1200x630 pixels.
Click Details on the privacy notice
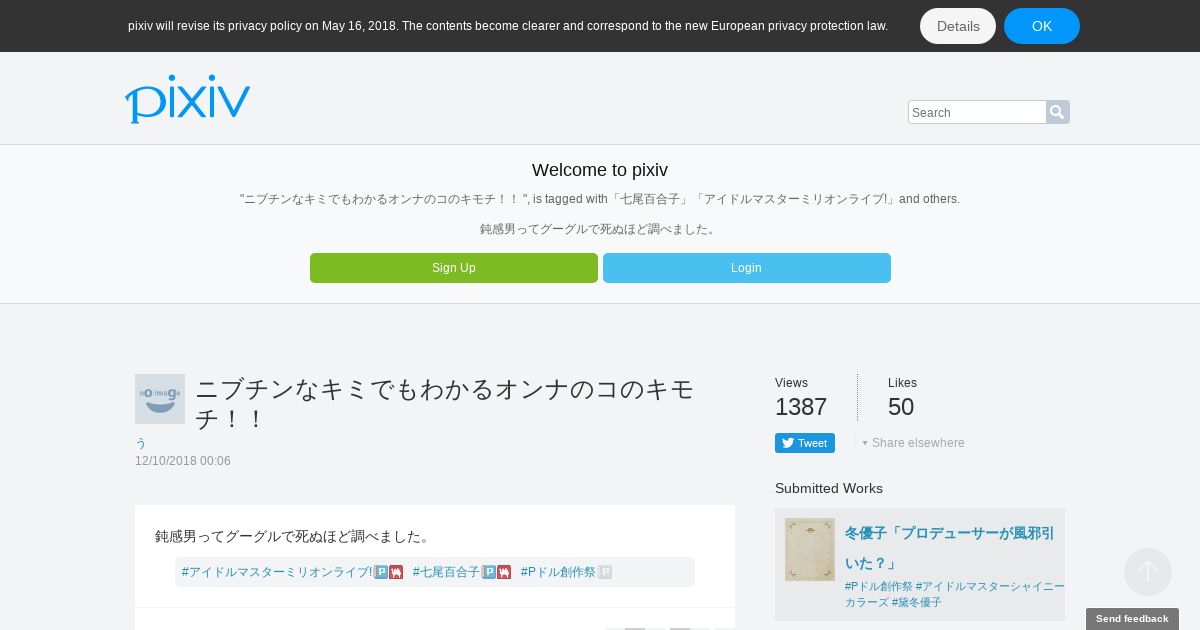tap(958, 26)
